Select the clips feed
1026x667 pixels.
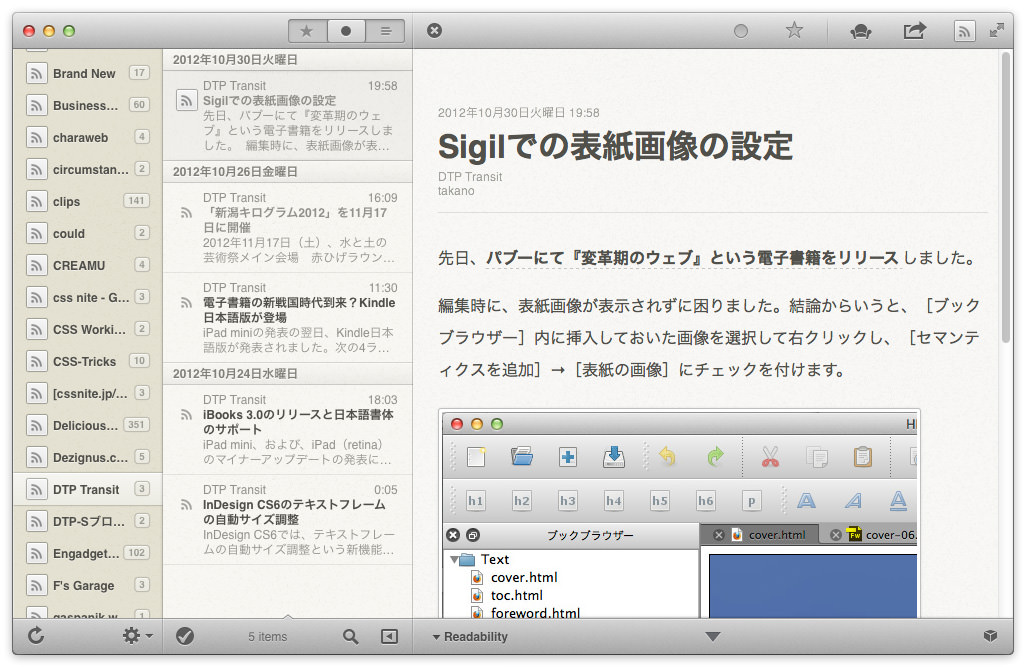[x=88, y=202]
